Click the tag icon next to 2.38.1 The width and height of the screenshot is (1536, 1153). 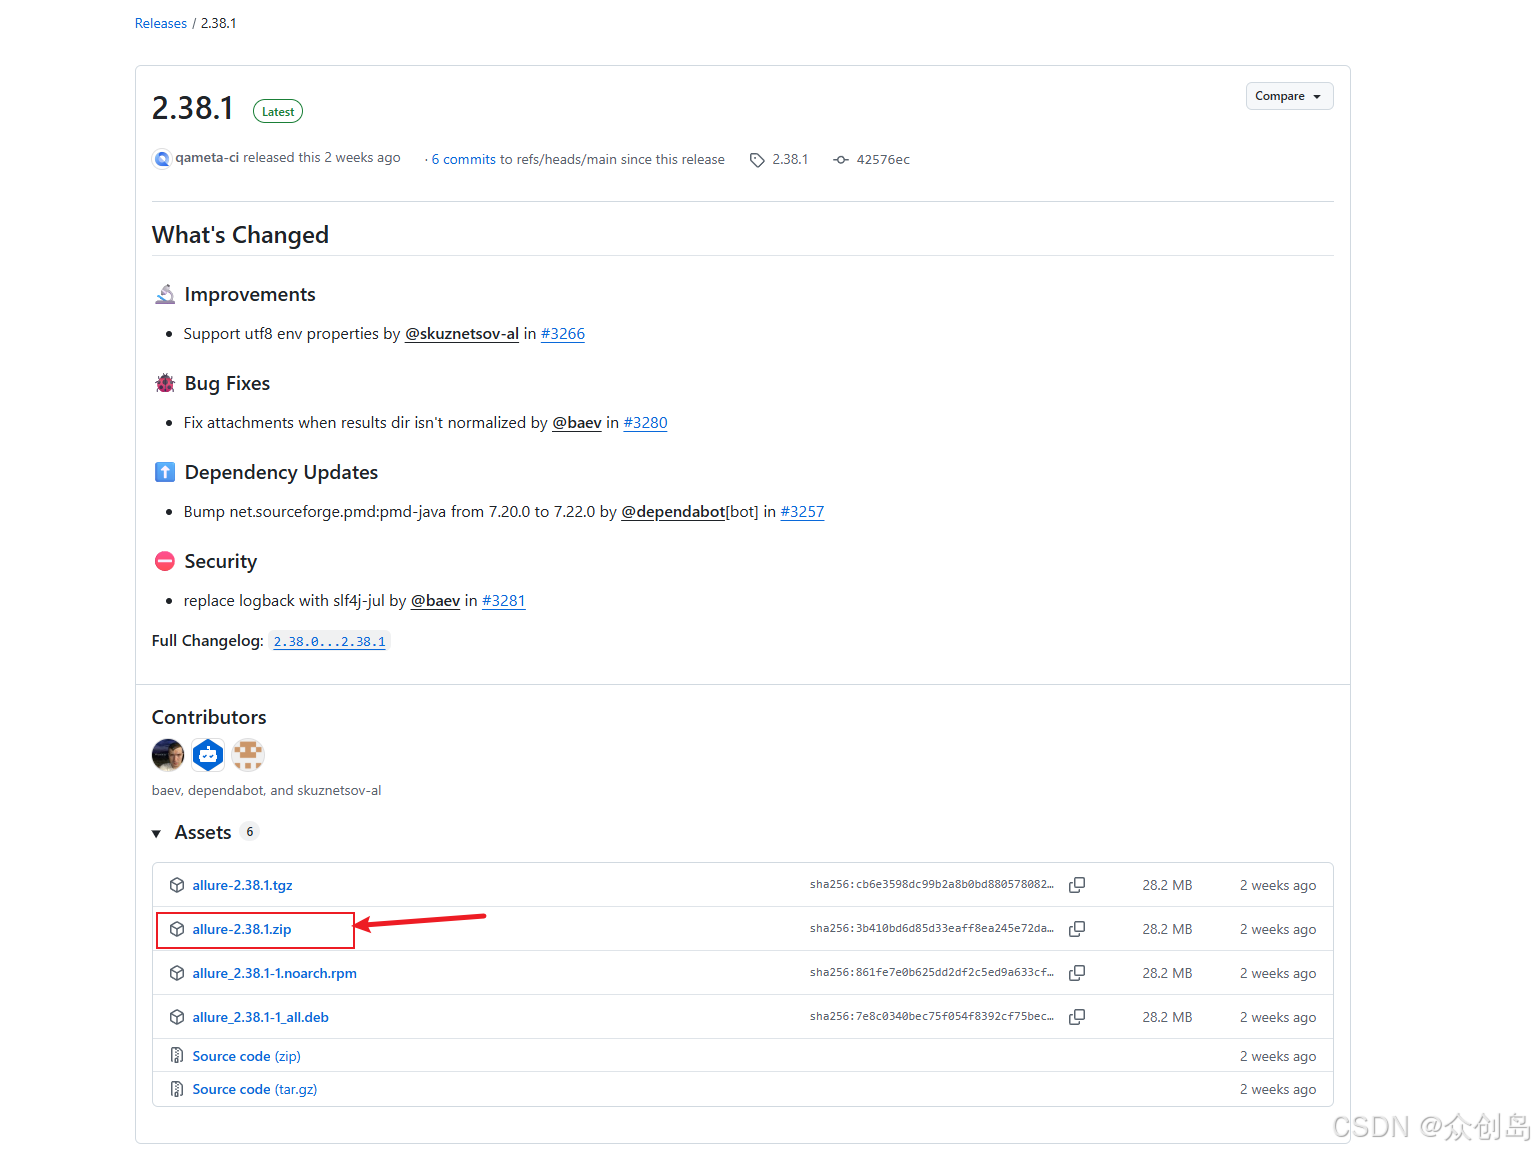[x=757, y=160]
